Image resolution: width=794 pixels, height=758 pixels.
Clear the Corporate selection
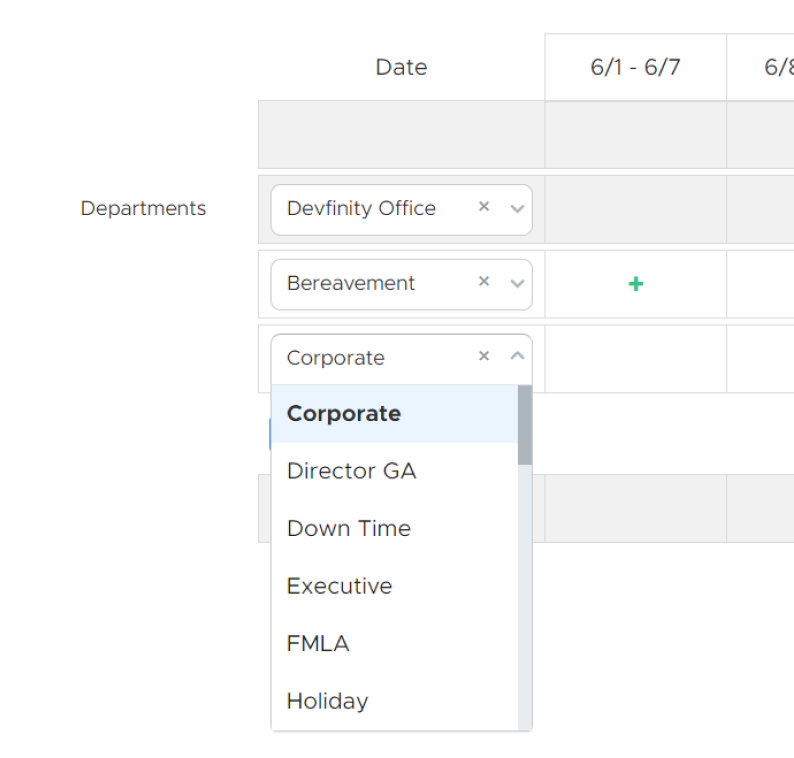tap(484, 356)
